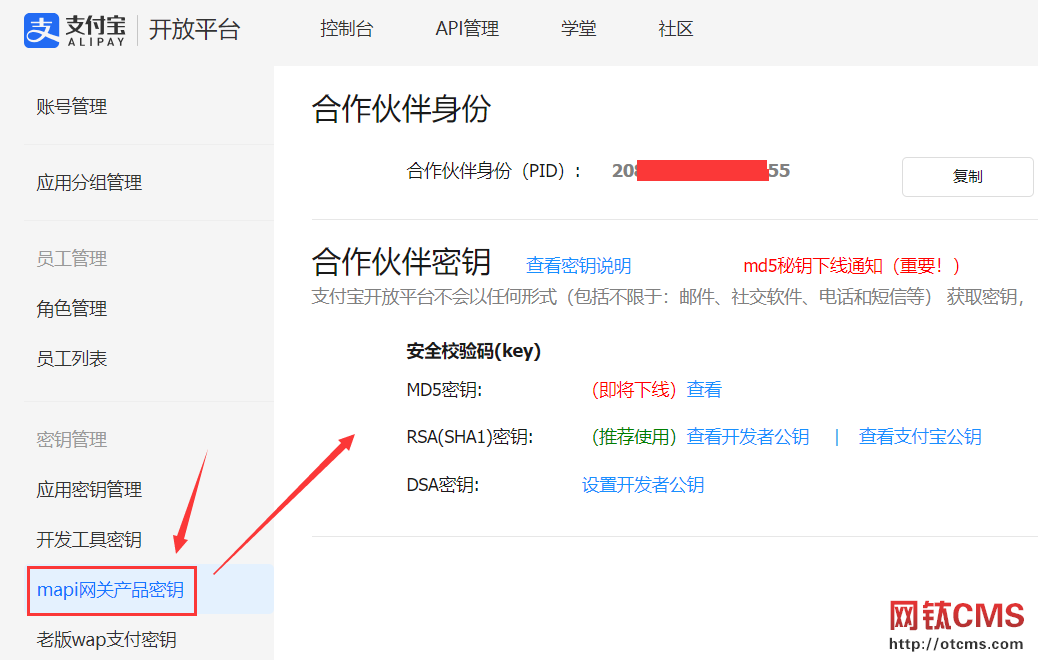The height and width of the screenshot is (660, 1038).
Task: Open the 控制台 menu item
Action: [347, 29]
